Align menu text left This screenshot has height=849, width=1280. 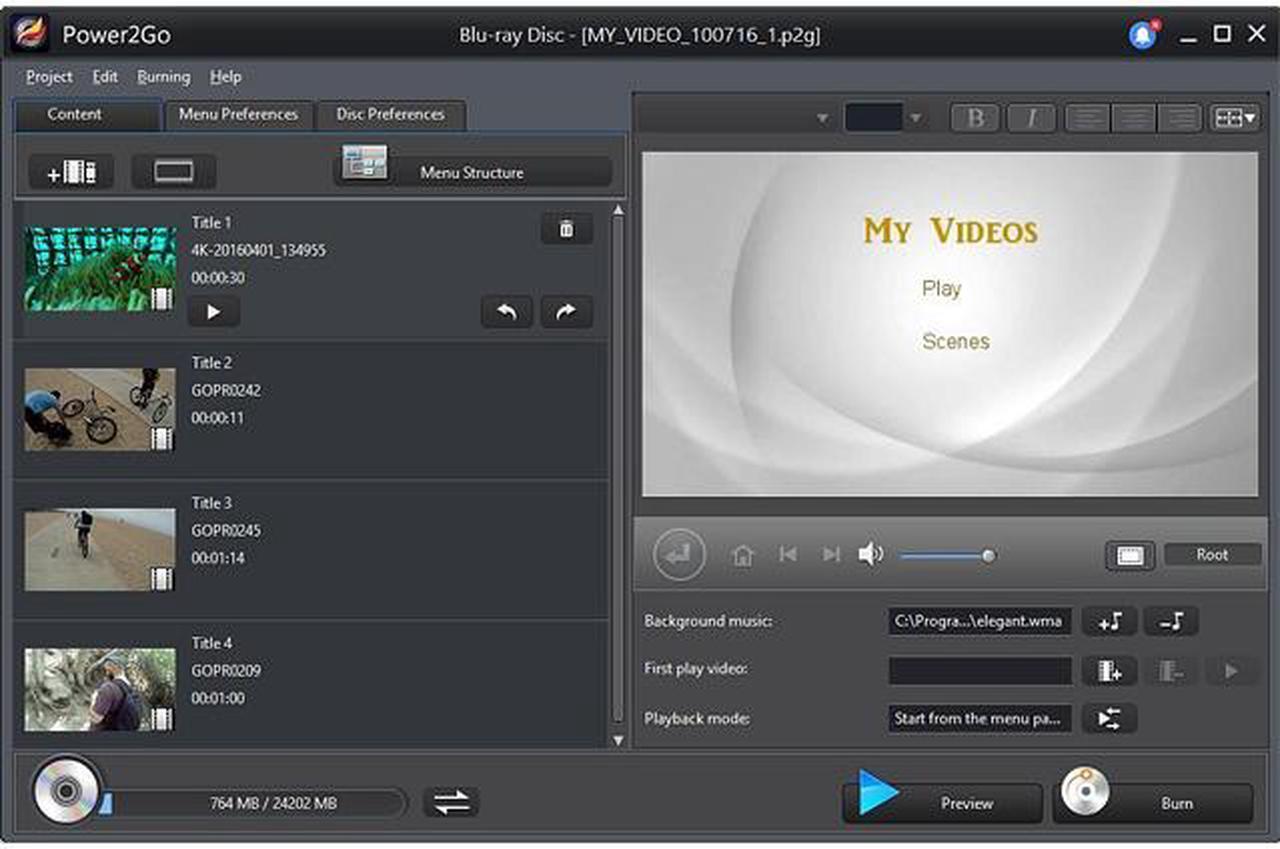[x=1087, y=118]
